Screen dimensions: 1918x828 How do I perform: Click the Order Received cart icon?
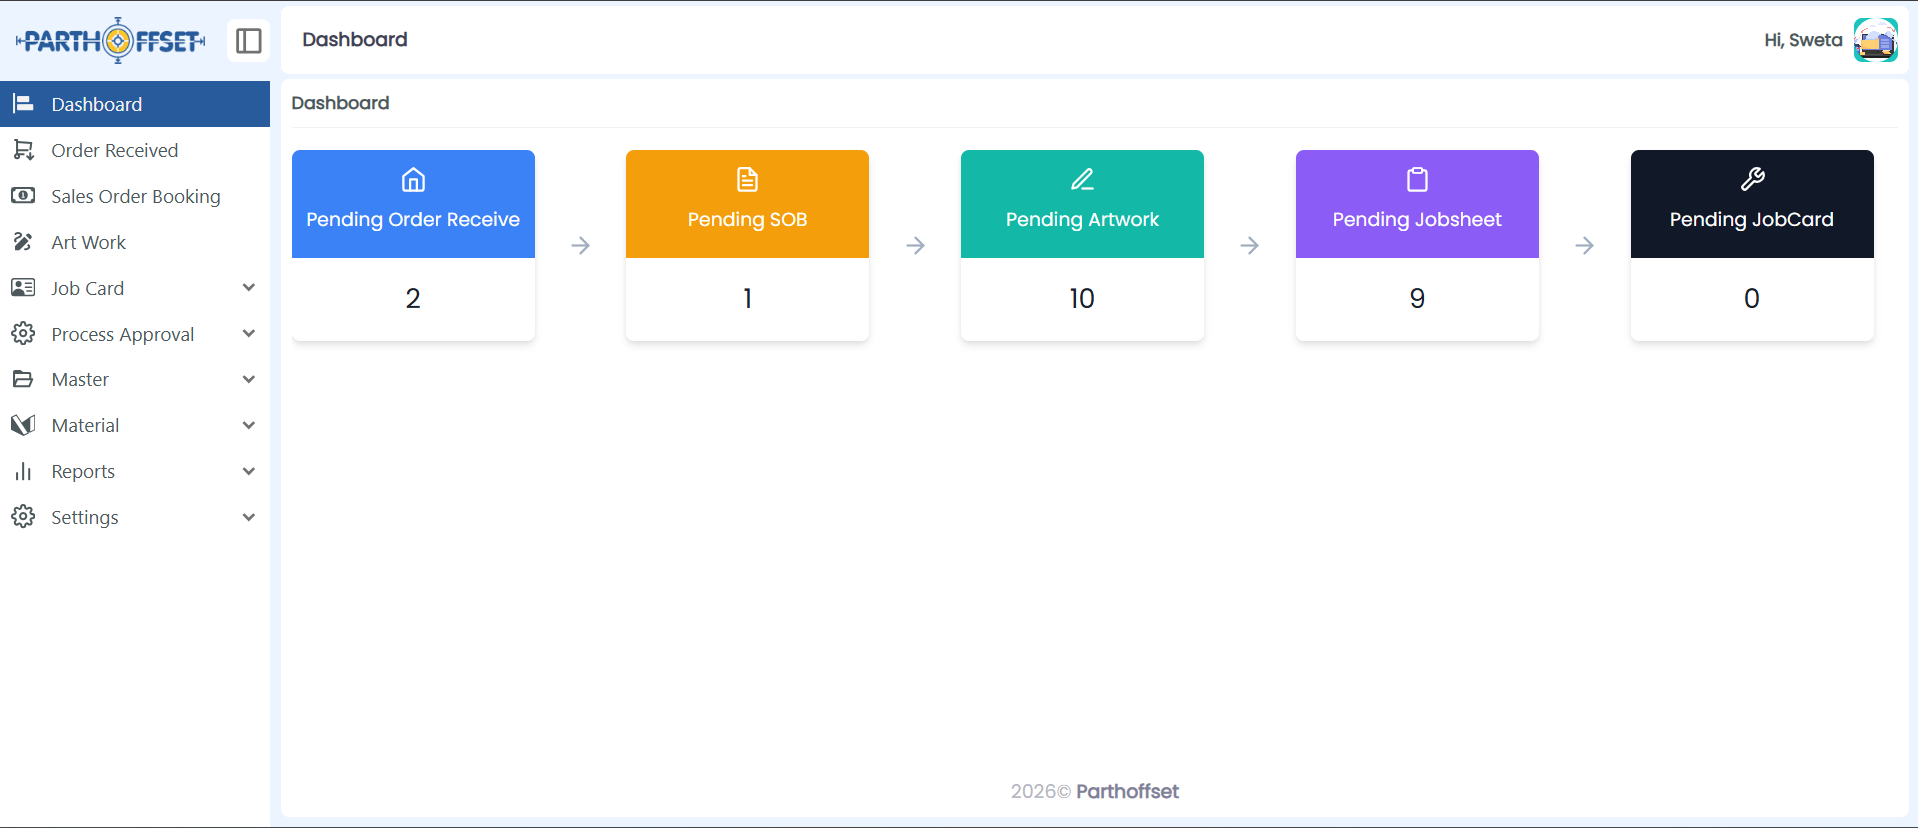click(x=23, y=150)
